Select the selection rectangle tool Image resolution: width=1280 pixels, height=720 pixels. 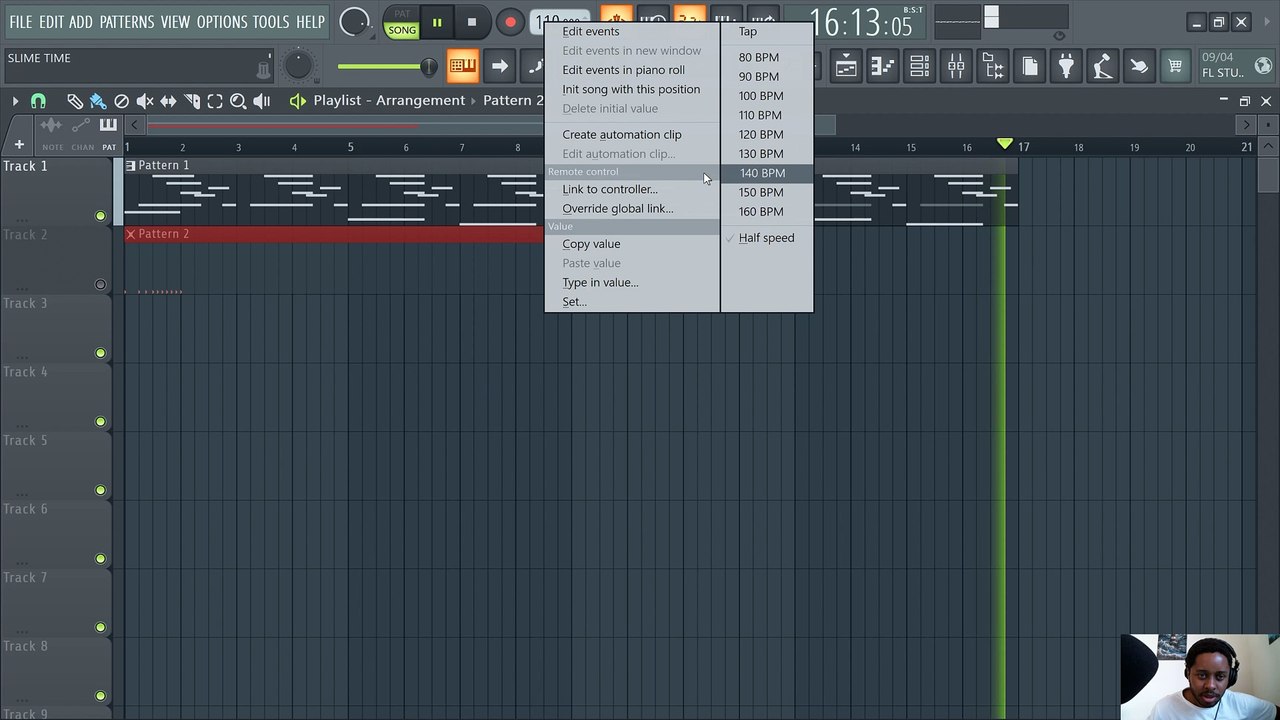point(215,101)
